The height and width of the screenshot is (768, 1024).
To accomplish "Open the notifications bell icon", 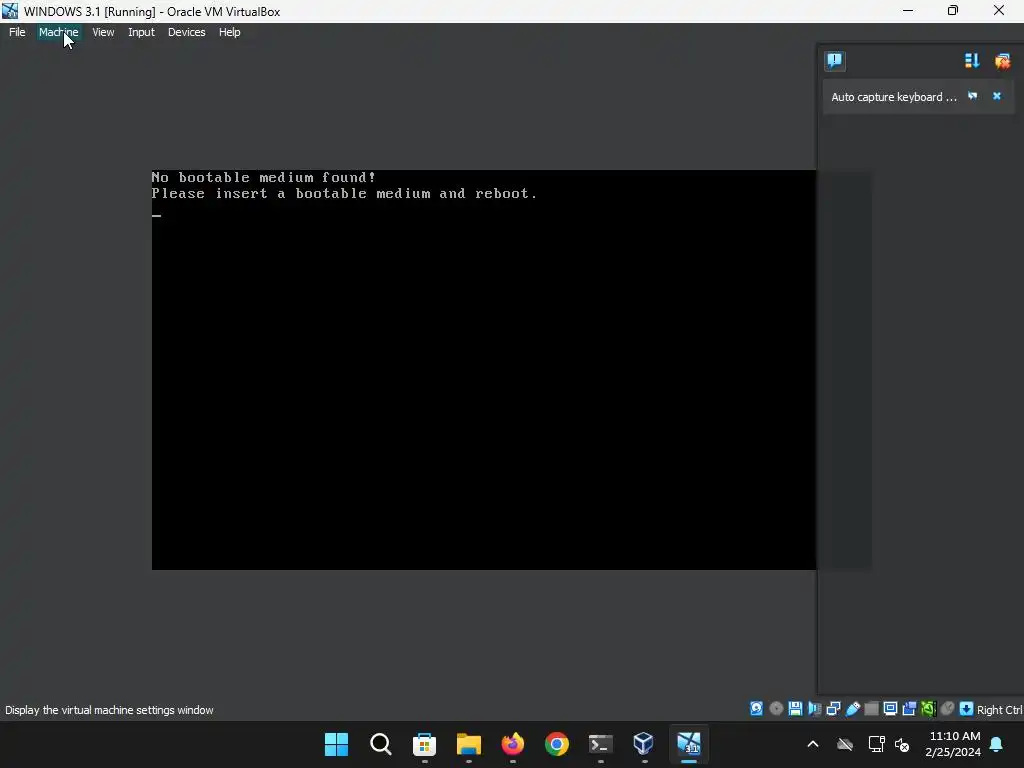I will tap(997, 744).
